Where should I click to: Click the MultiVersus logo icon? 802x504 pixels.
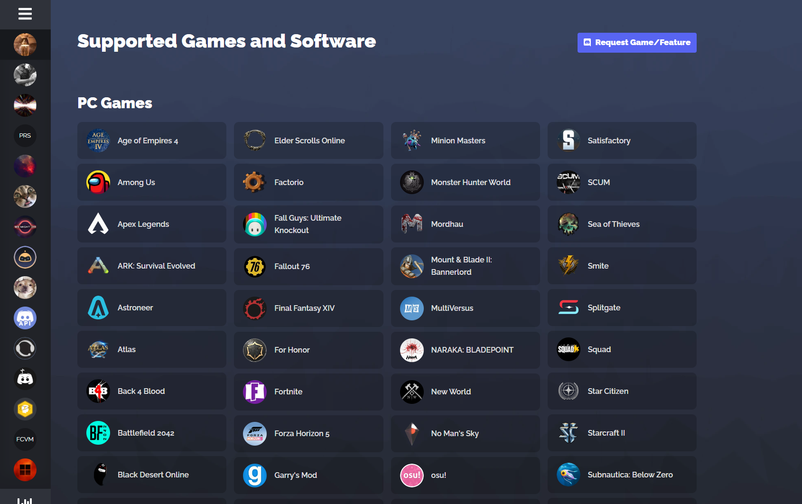point(412,308)
